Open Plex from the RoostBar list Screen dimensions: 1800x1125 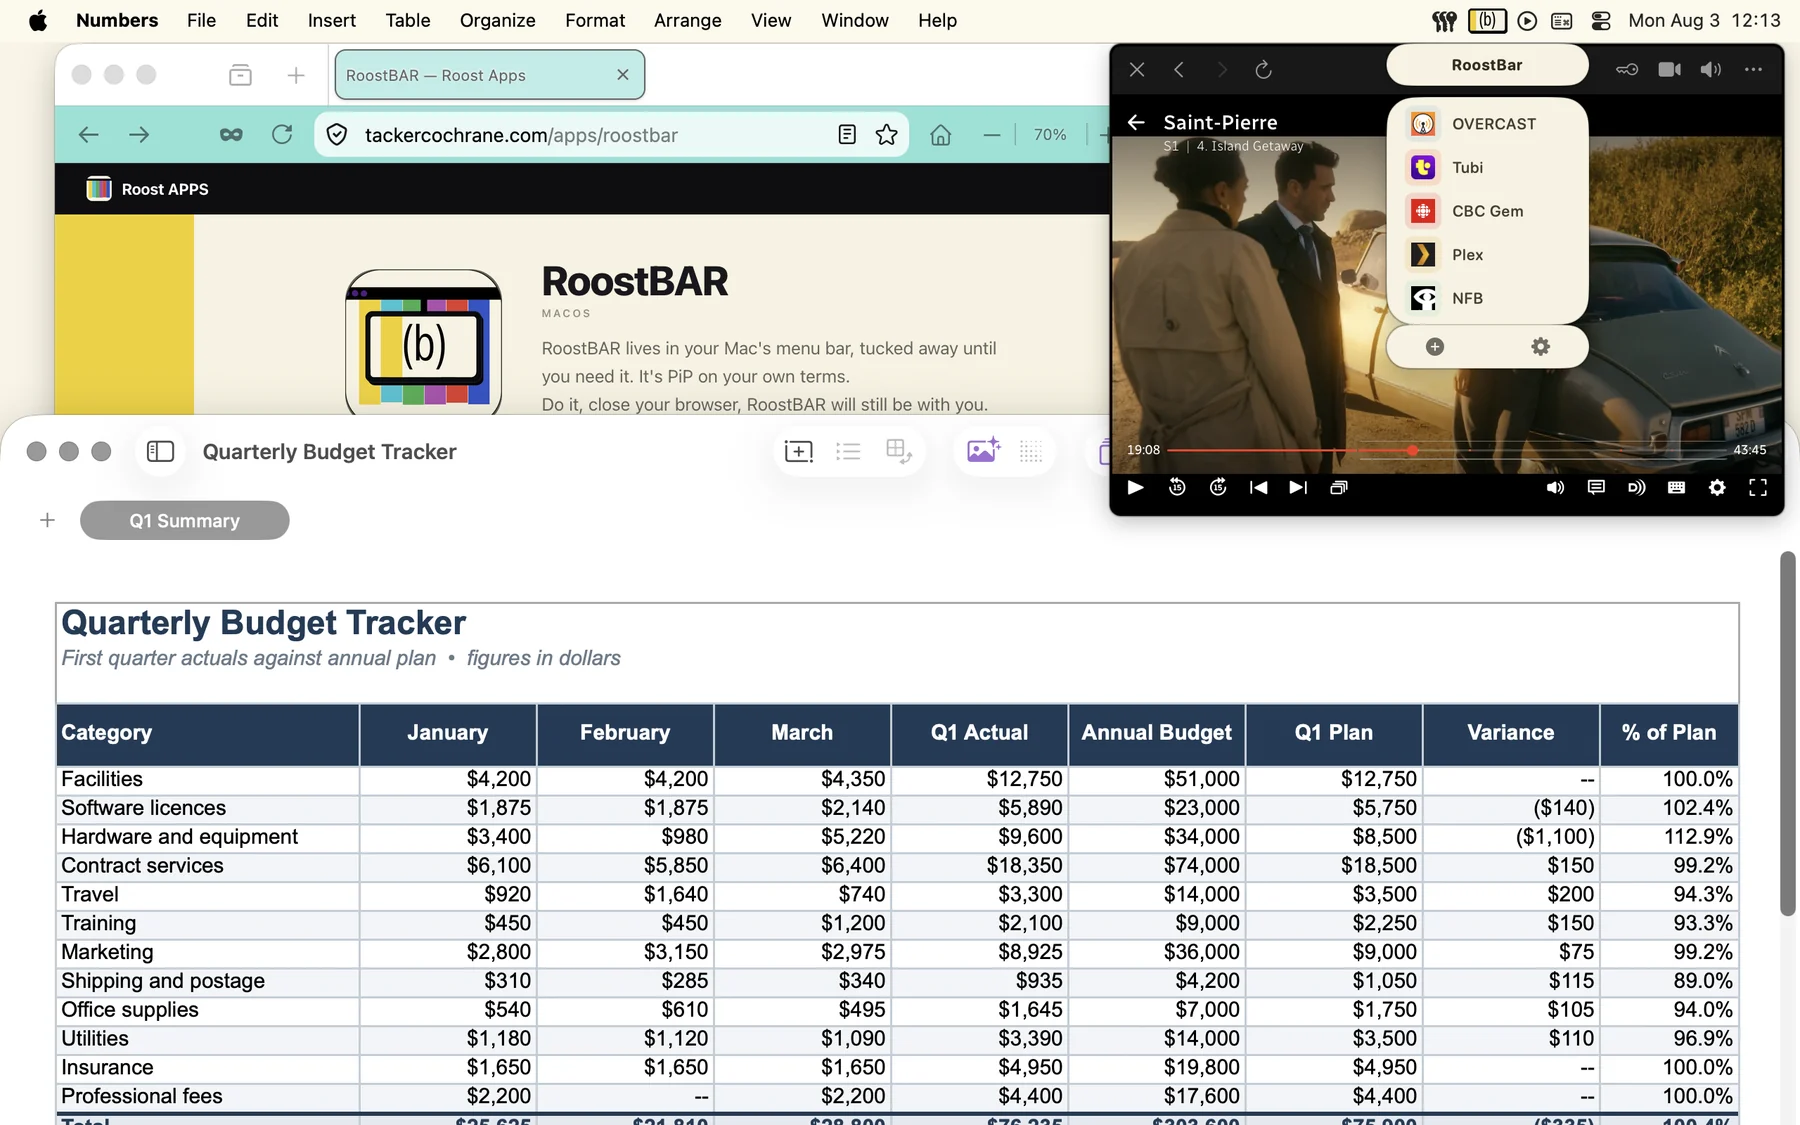pyautogui.click(x=1487, y=255)
